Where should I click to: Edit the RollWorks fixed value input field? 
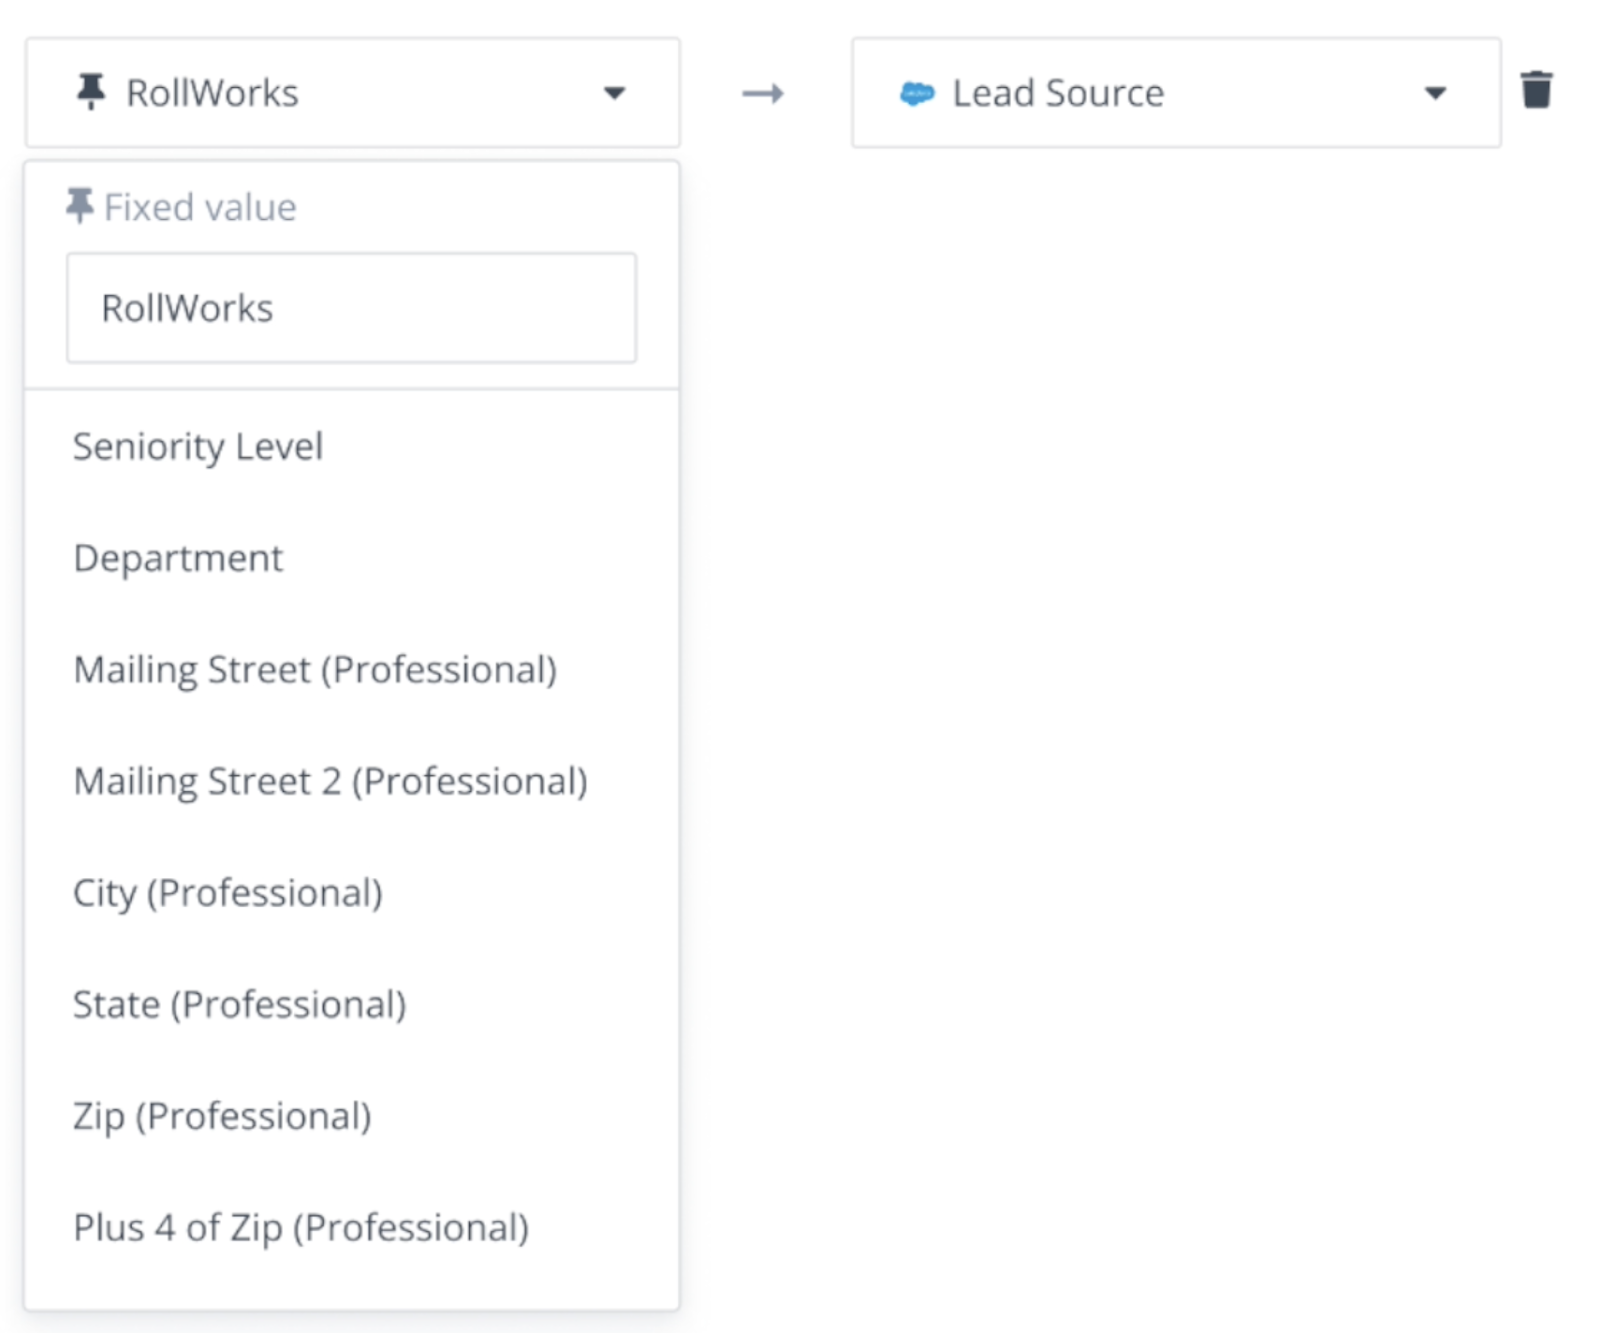pos(351,308)
